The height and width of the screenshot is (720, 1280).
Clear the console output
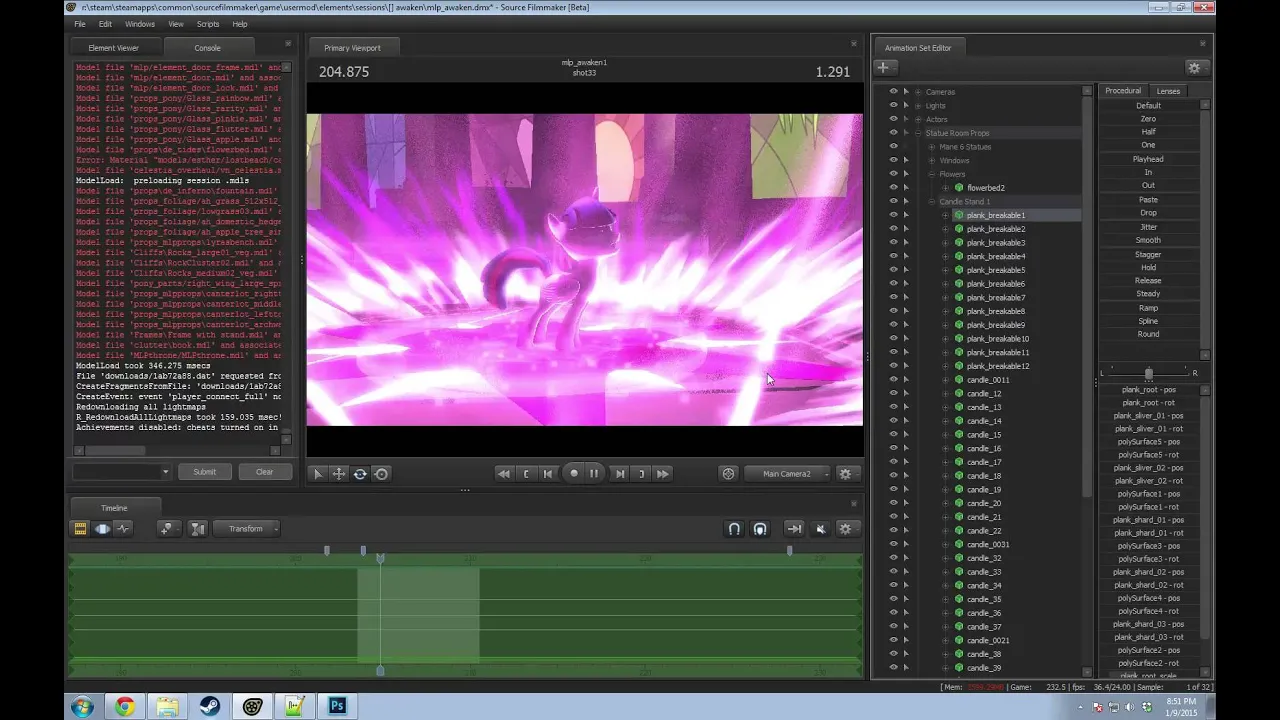coord(264,472)
